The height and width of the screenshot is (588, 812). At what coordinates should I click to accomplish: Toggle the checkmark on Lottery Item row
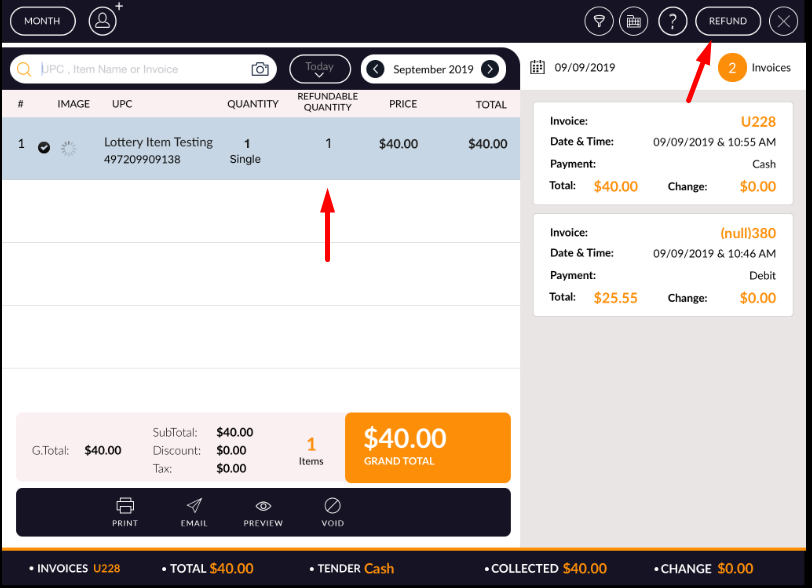tap(44, 147)
